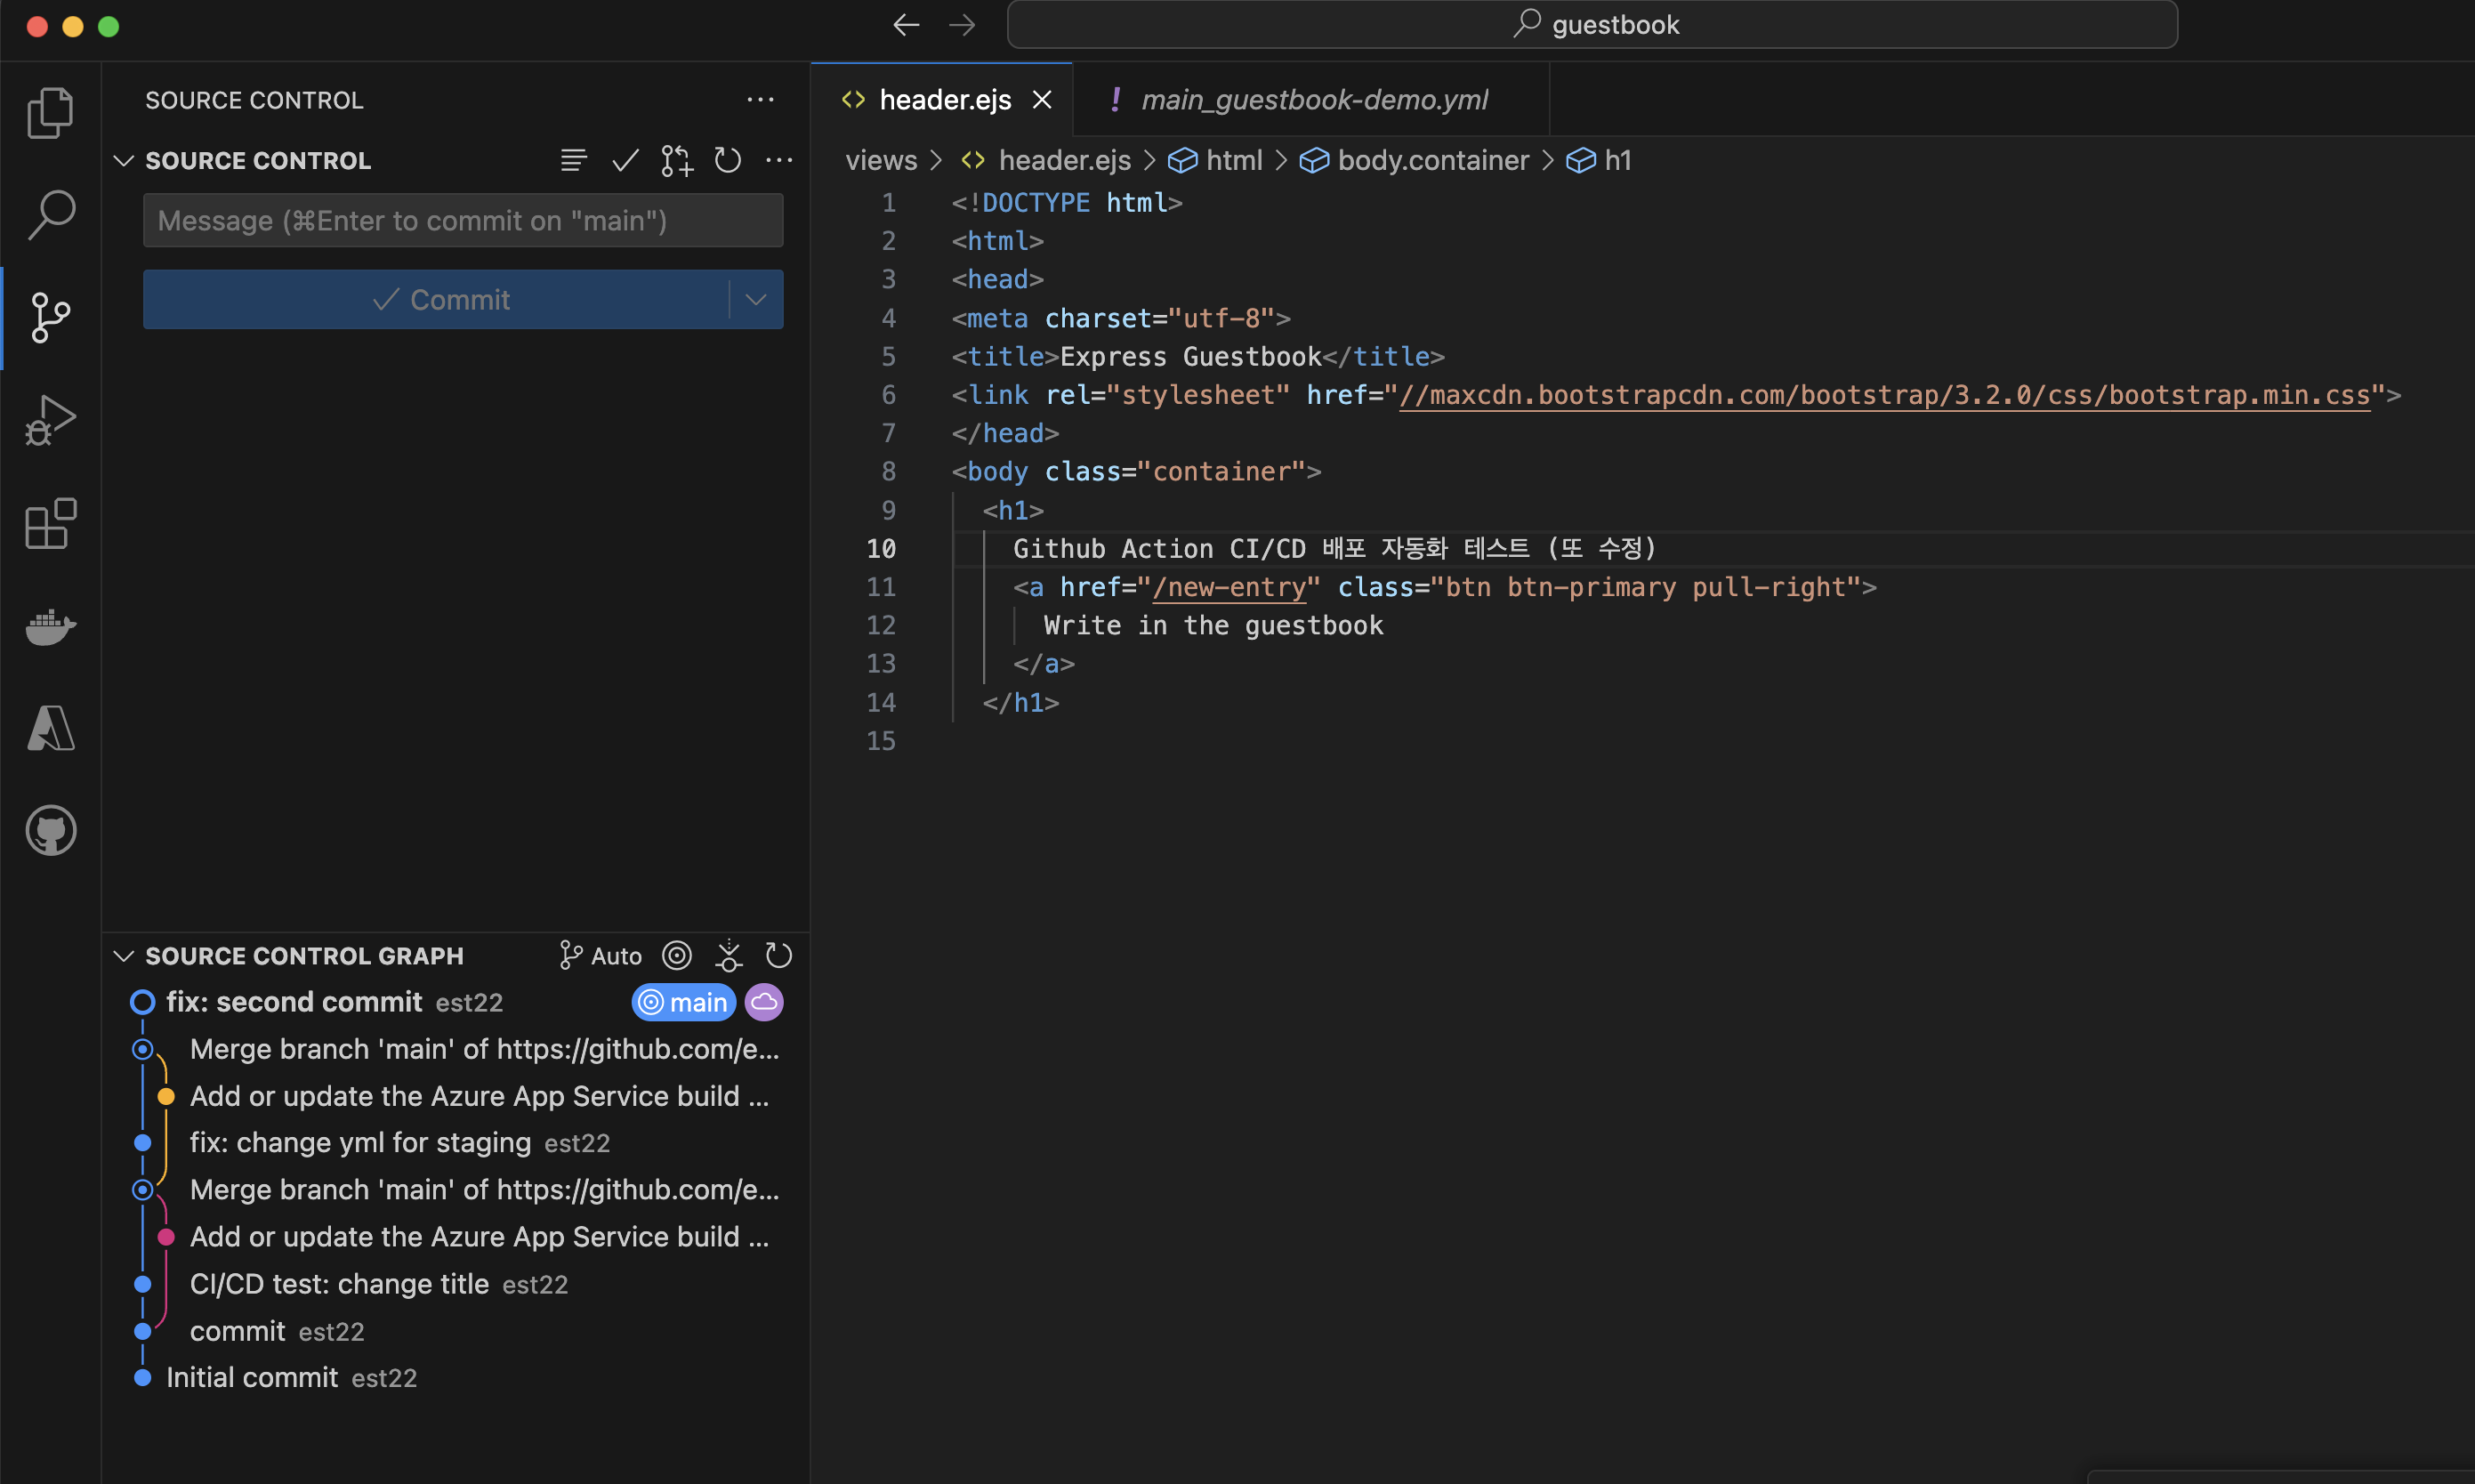2475x1484 pixels.
Task: Open the GitHub view in activity bar
Action: point(50,831)
